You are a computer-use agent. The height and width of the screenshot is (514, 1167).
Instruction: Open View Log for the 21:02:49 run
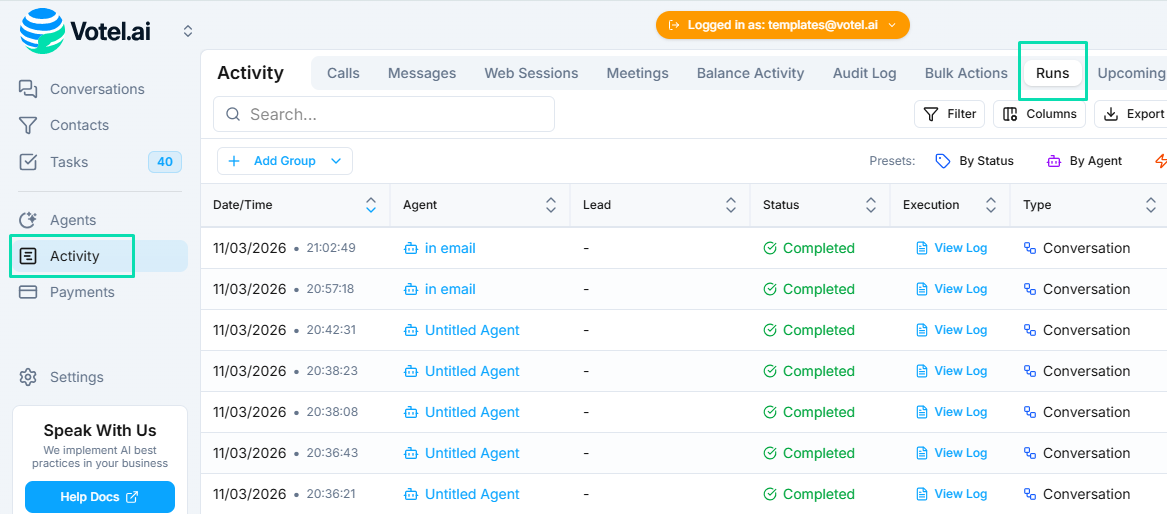[x=951, y=248]
